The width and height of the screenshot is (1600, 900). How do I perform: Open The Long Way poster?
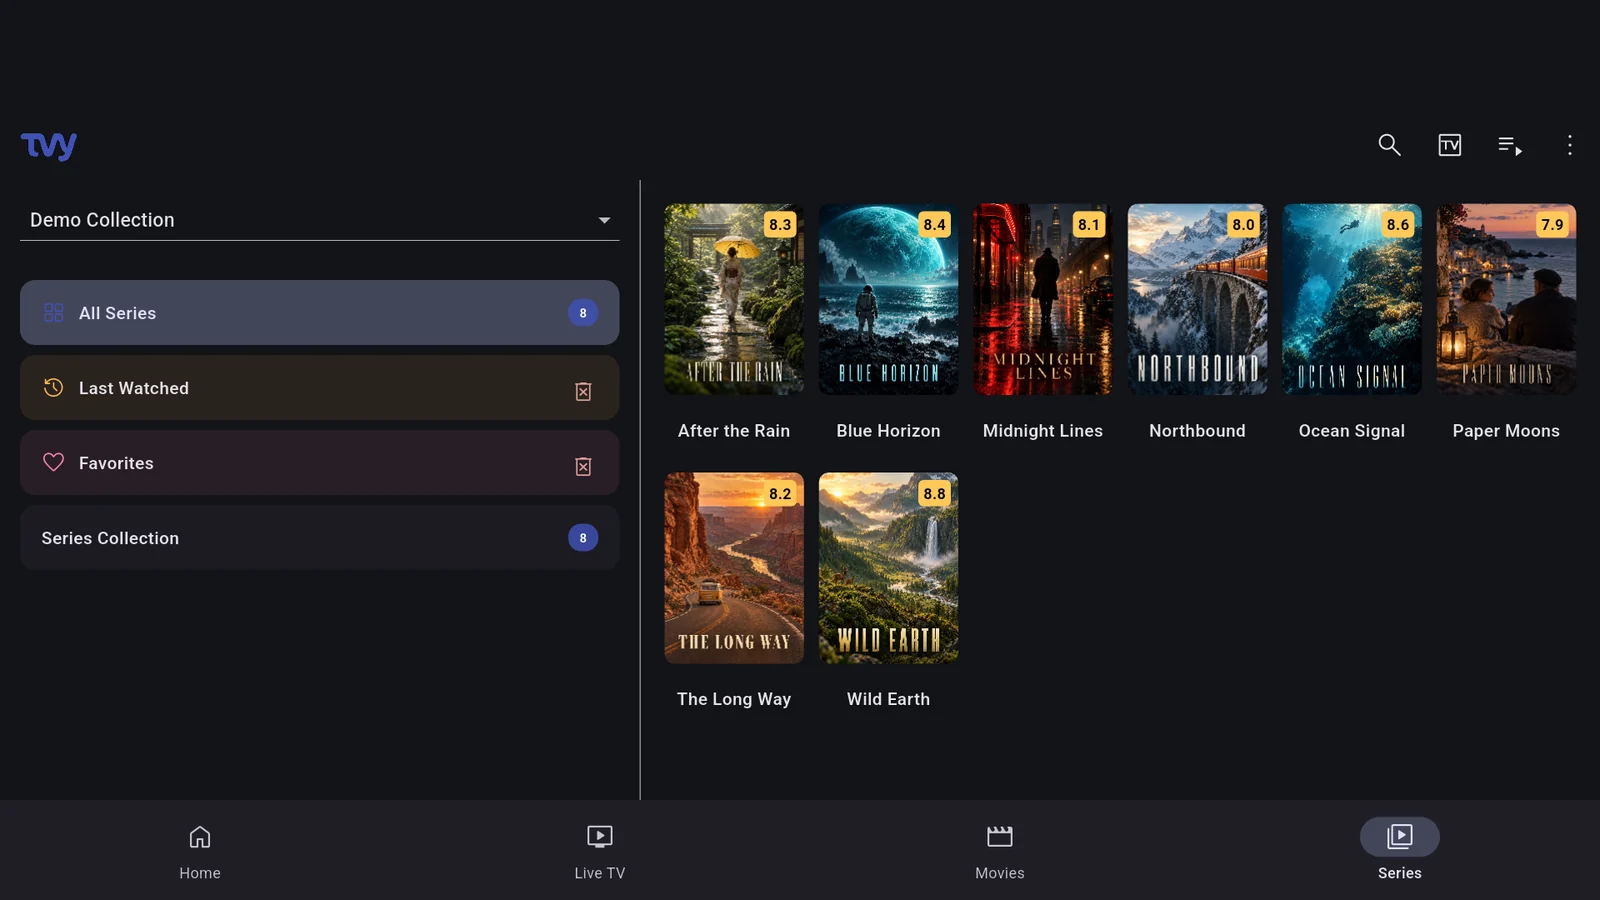pos(734,568)
